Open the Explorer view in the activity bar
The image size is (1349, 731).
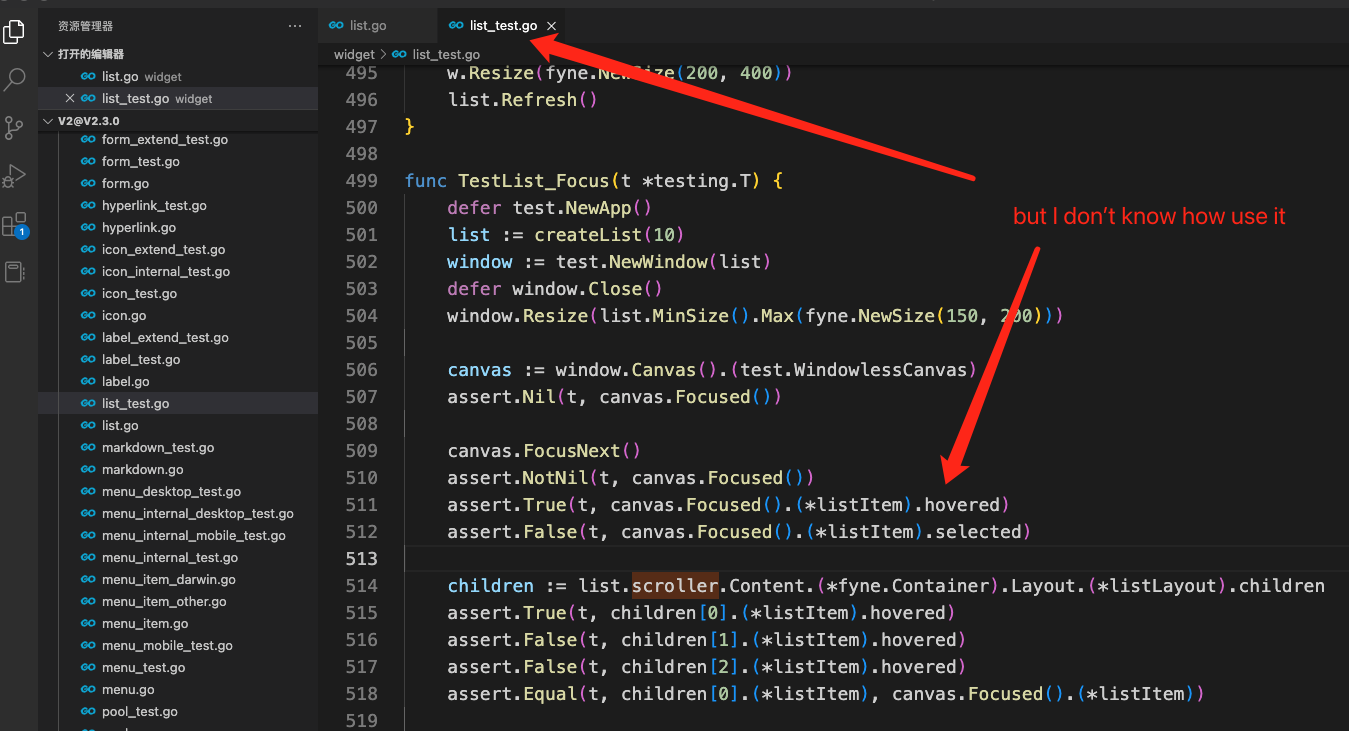(14, 31)
